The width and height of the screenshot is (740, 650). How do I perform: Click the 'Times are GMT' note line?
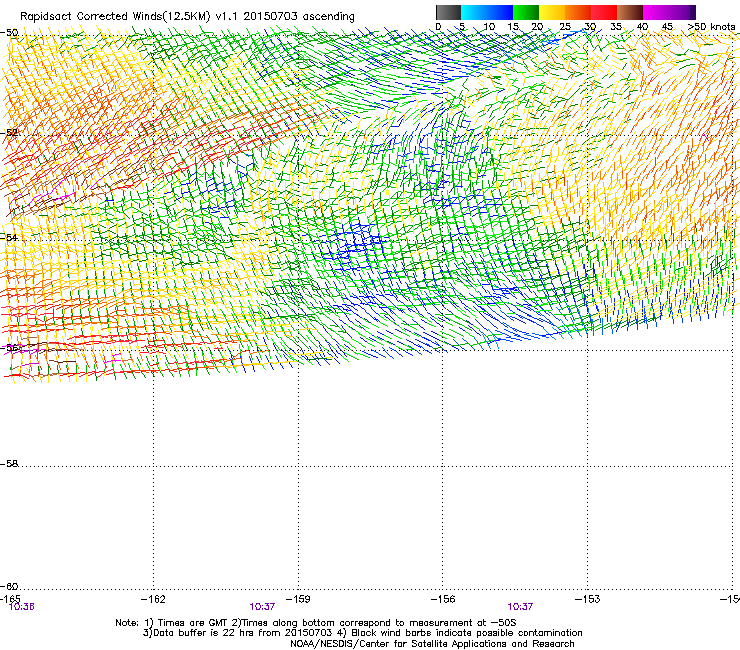pos(316,623)
